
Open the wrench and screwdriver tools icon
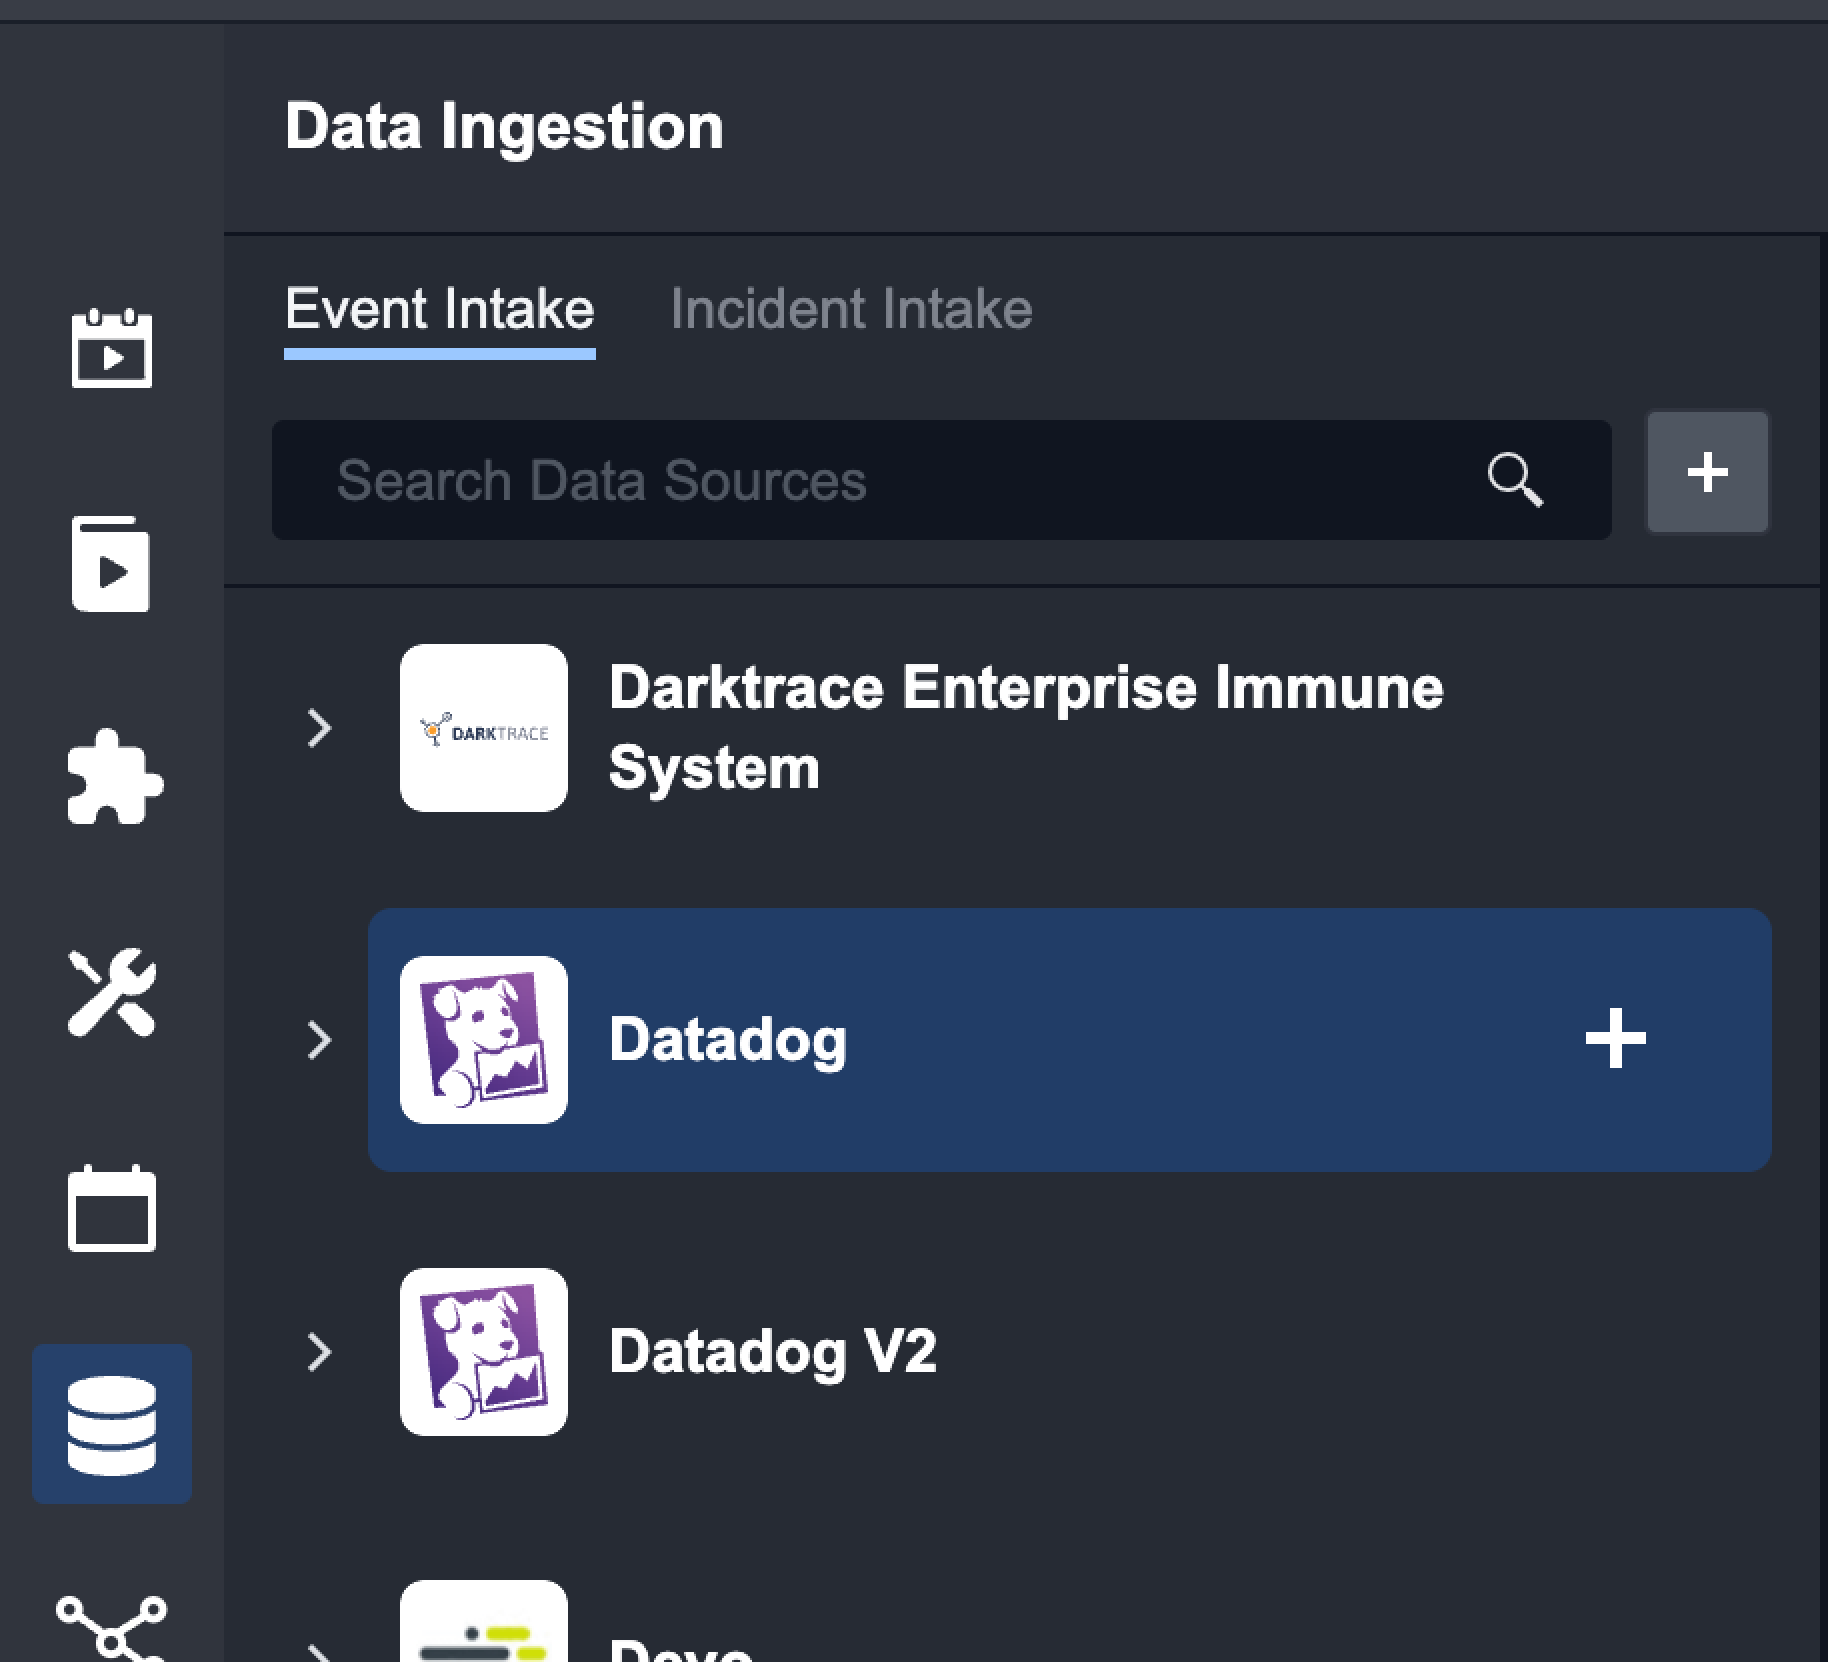[112, 992]
